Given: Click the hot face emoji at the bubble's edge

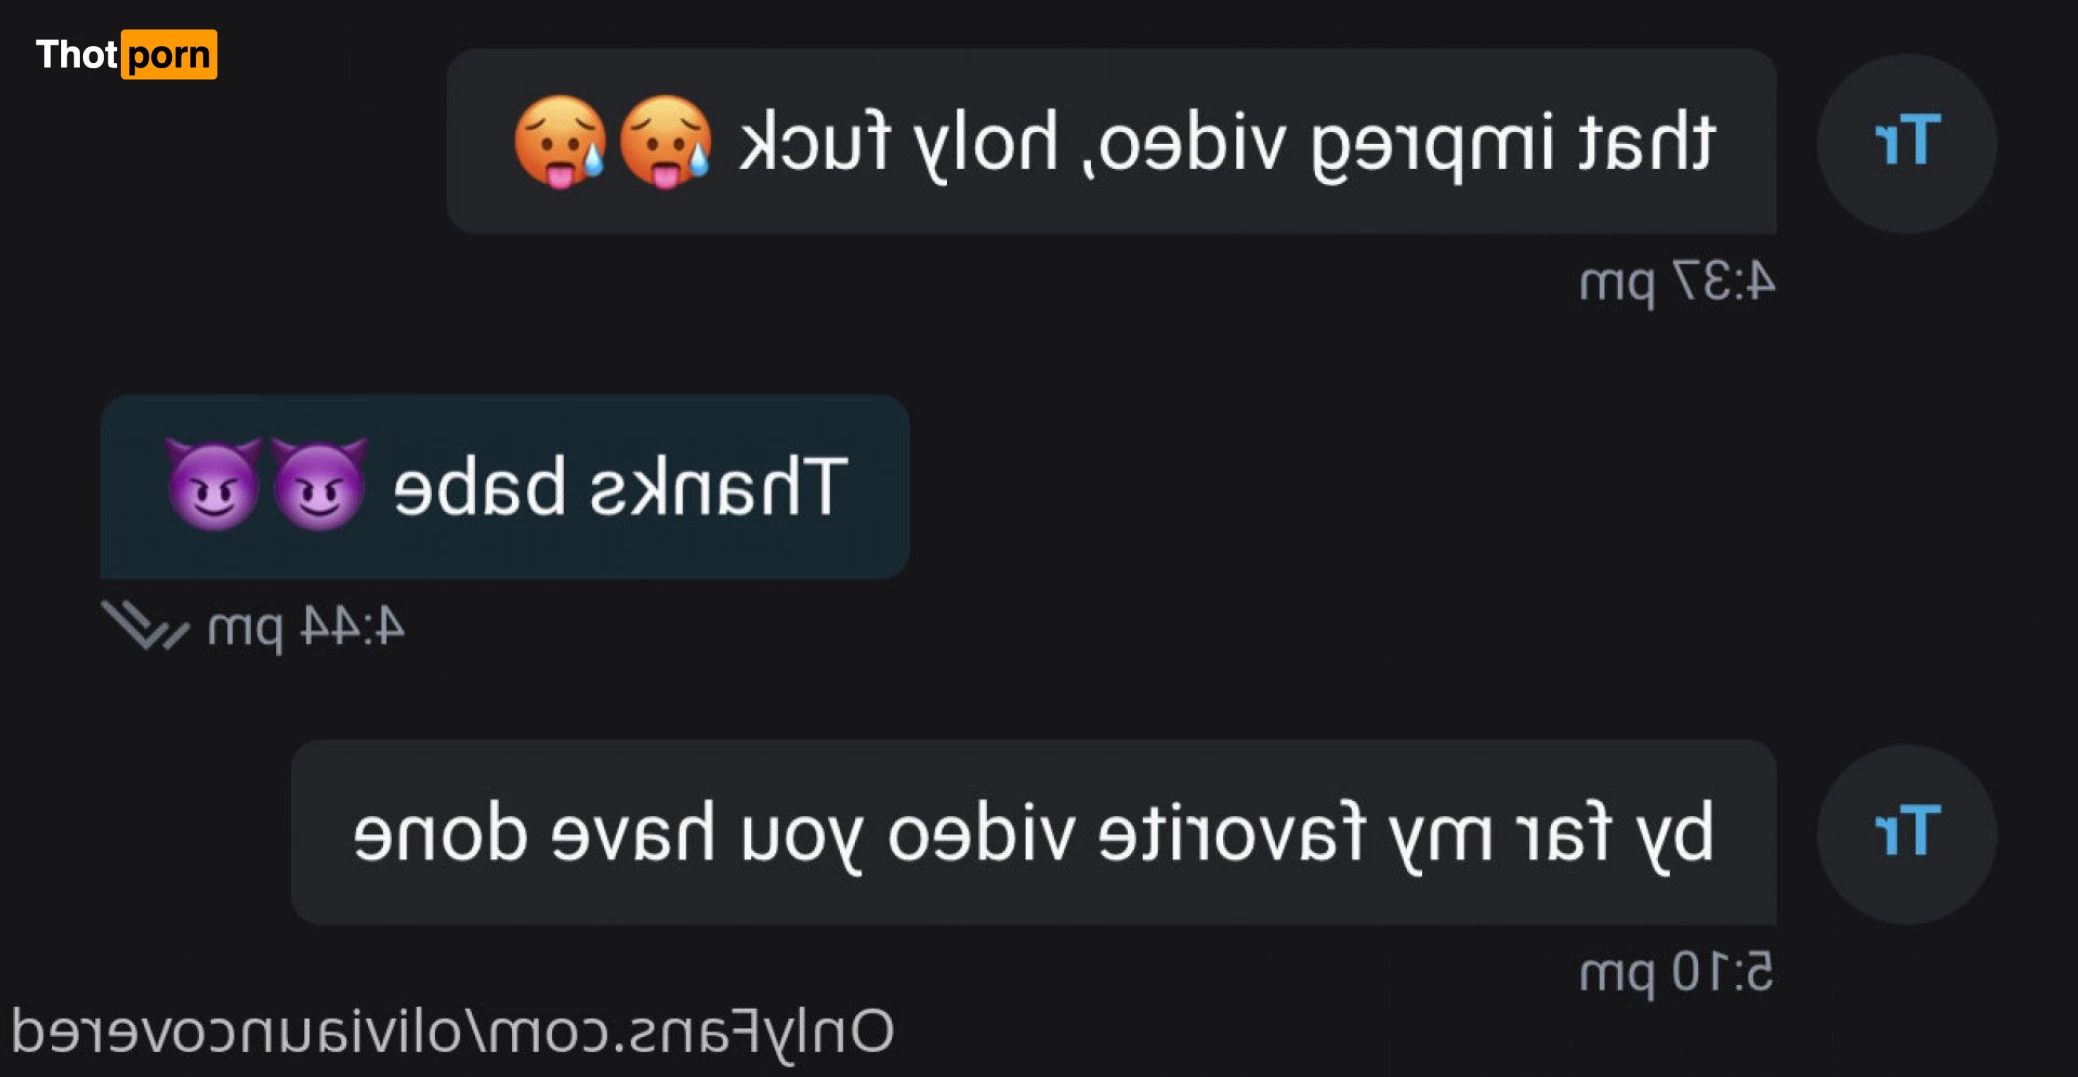Looking at the screenshot, I should coord(560,143).
